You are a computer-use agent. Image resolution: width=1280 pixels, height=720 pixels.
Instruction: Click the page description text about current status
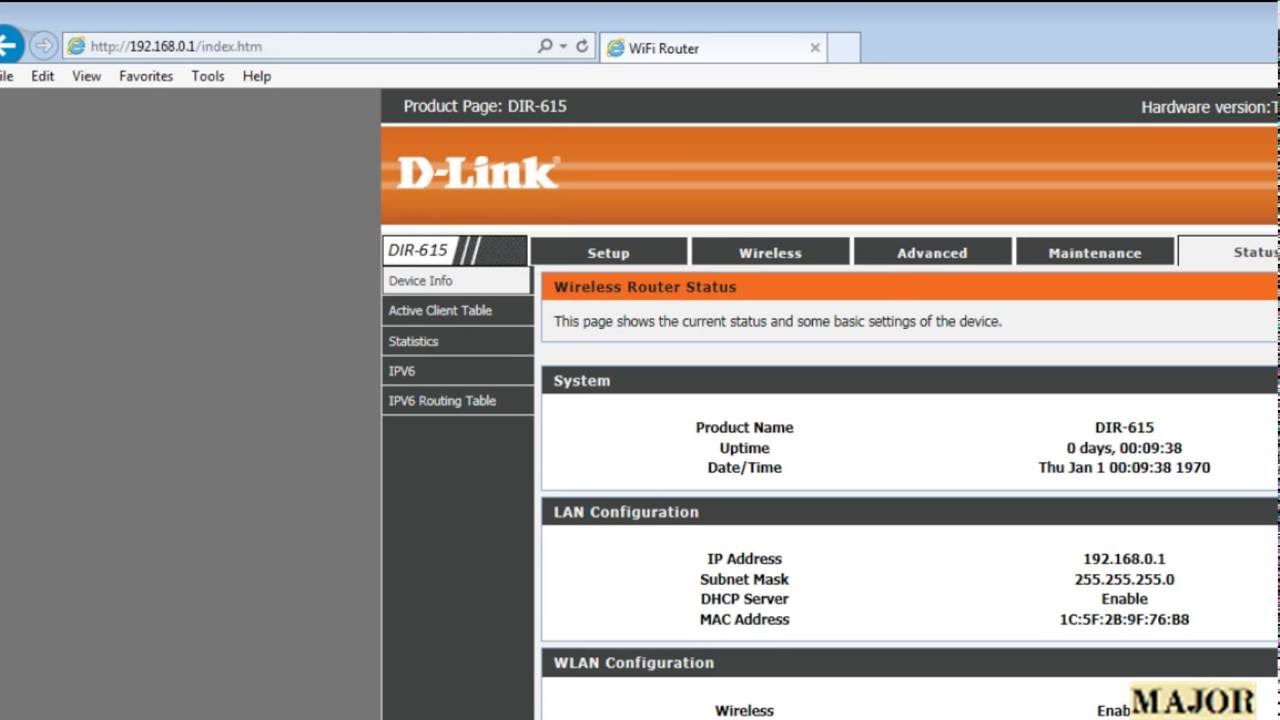(777, 322)
